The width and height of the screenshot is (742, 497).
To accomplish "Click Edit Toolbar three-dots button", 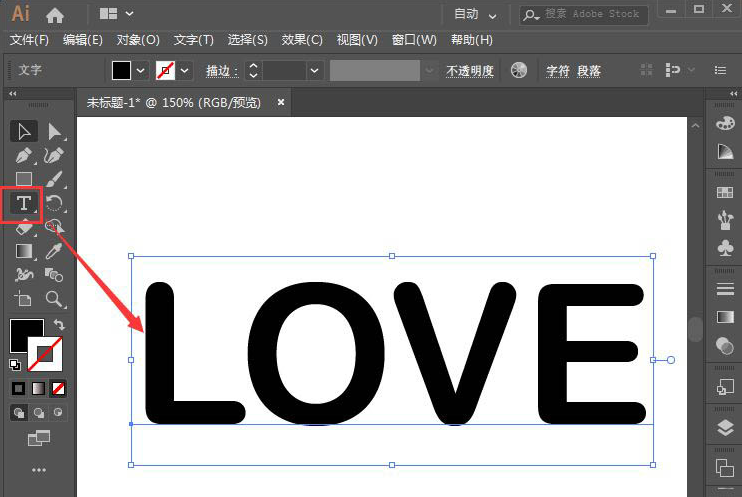I will (x=39, y=470).
